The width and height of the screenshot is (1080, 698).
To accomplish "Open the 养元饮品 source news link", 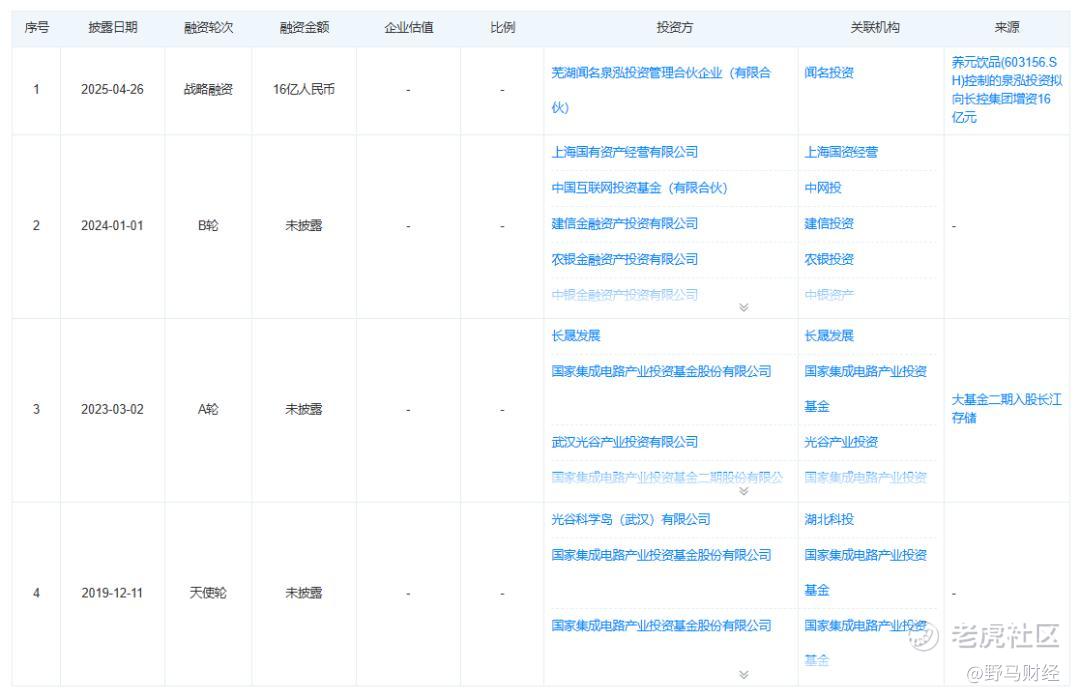I will click(1006, 90).
